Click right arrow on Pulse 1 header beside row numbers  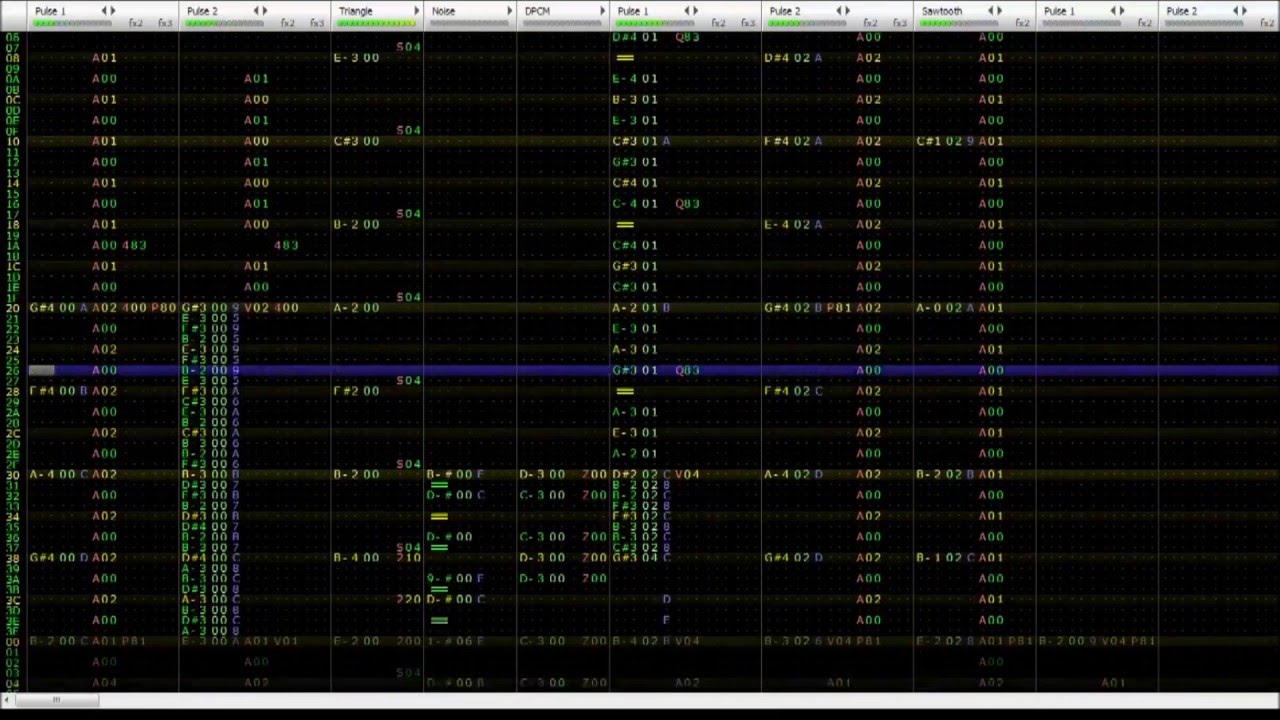point(113,11)
